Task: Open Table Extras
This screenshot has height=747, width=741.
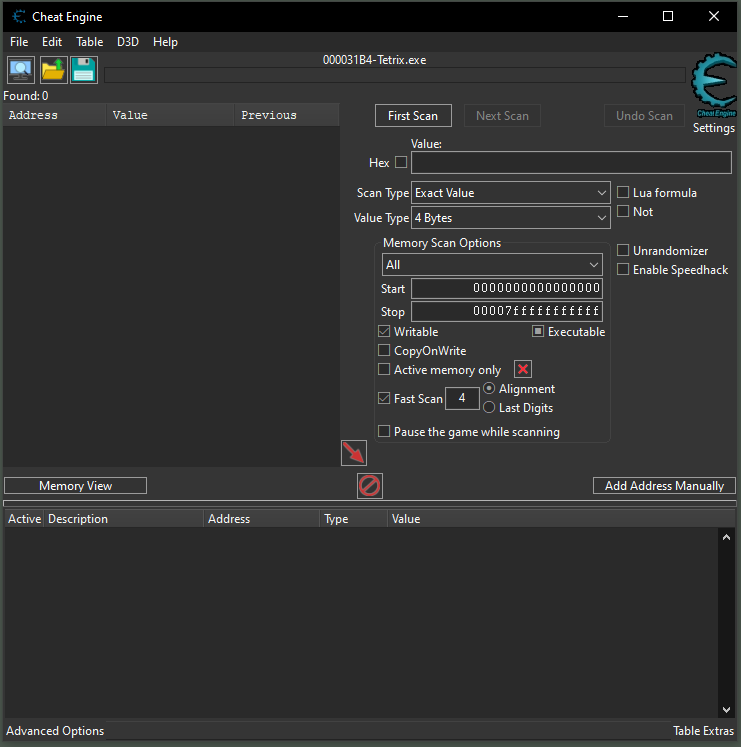Action: click(x=703, y=731)
